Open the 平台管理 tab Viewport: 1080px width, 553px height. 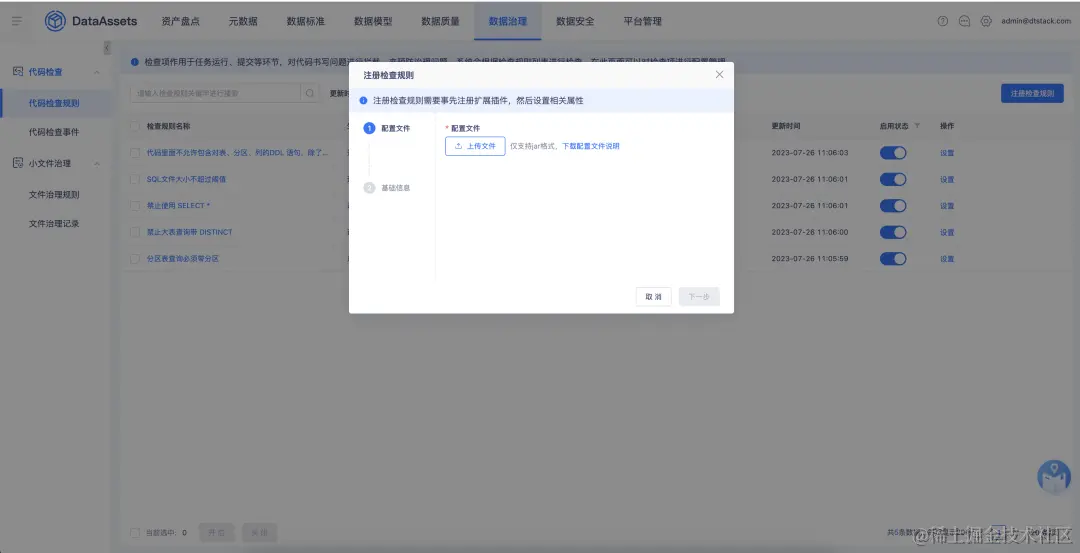[x=643, y=21]
